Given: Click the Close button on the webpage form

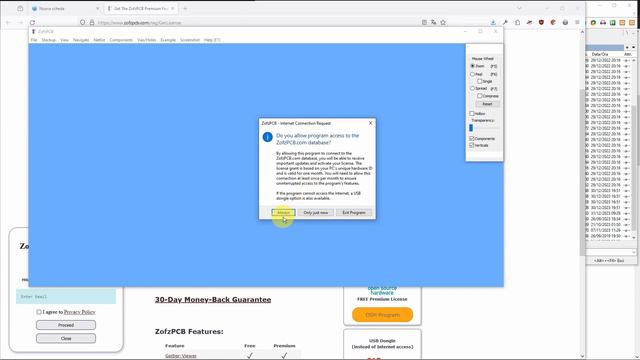Looking at the screenshot, I should (x=66, y=338).
